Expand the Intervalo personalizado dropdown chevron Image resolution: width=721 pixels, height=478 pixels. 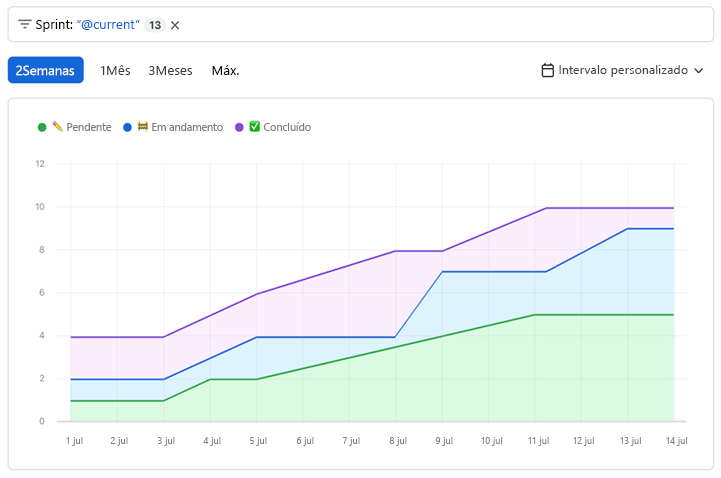pyautogui.click(x=699, y=70)
